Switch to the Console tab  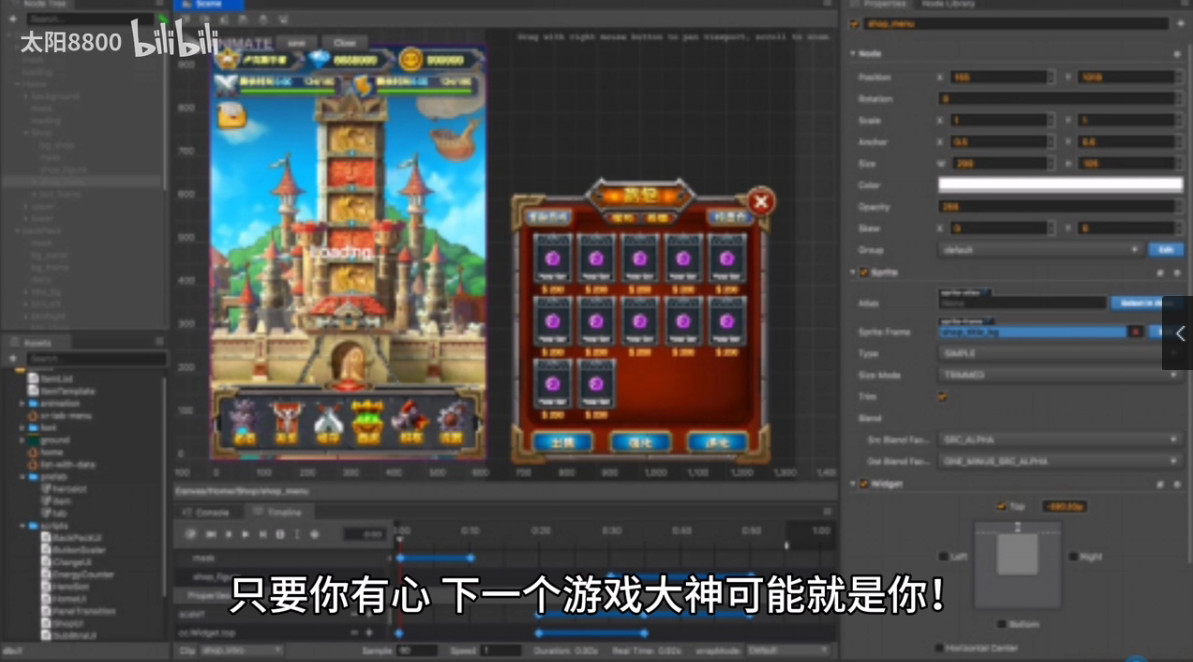pos(206,512)
